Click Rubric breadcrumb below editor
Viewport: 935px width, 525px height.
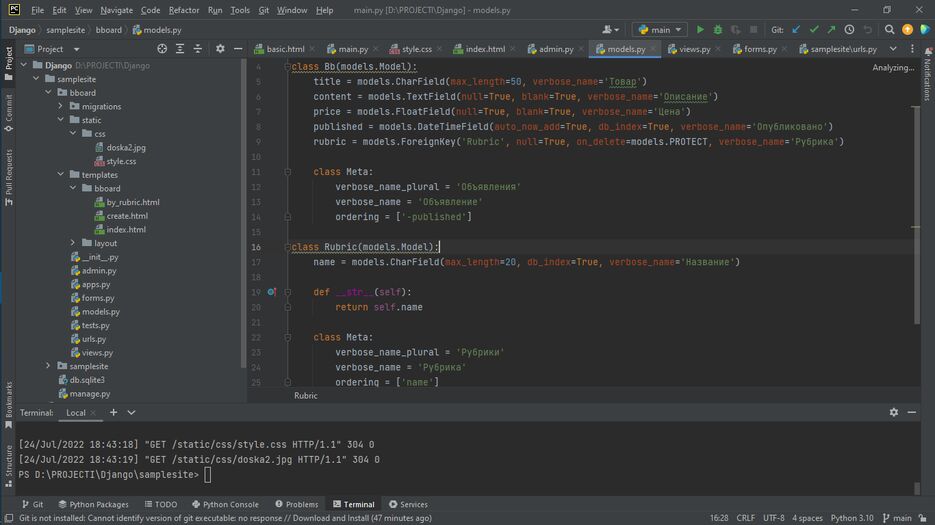[x=305, y=396]
